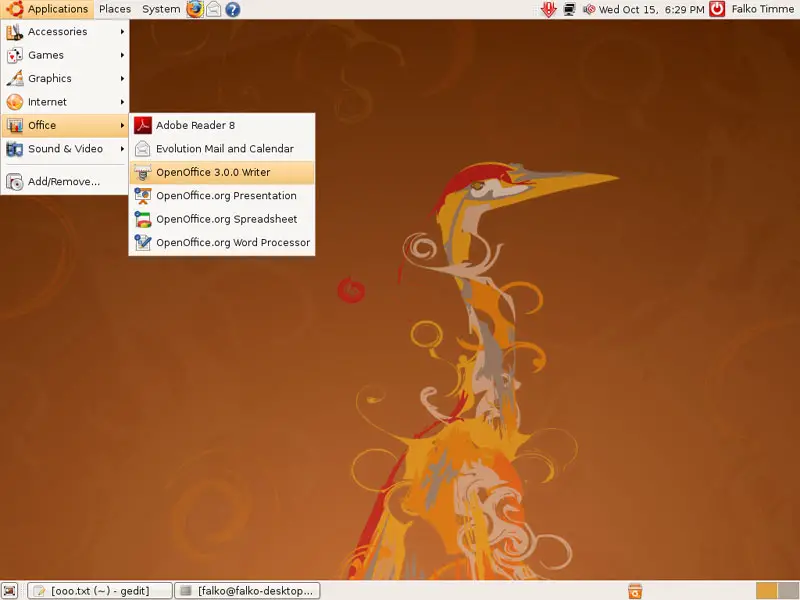800x600 pixels.
Task: Select OpenOffice 3.0.0 Writer entry
Action: pyautogui.click(x=222, y=172)
